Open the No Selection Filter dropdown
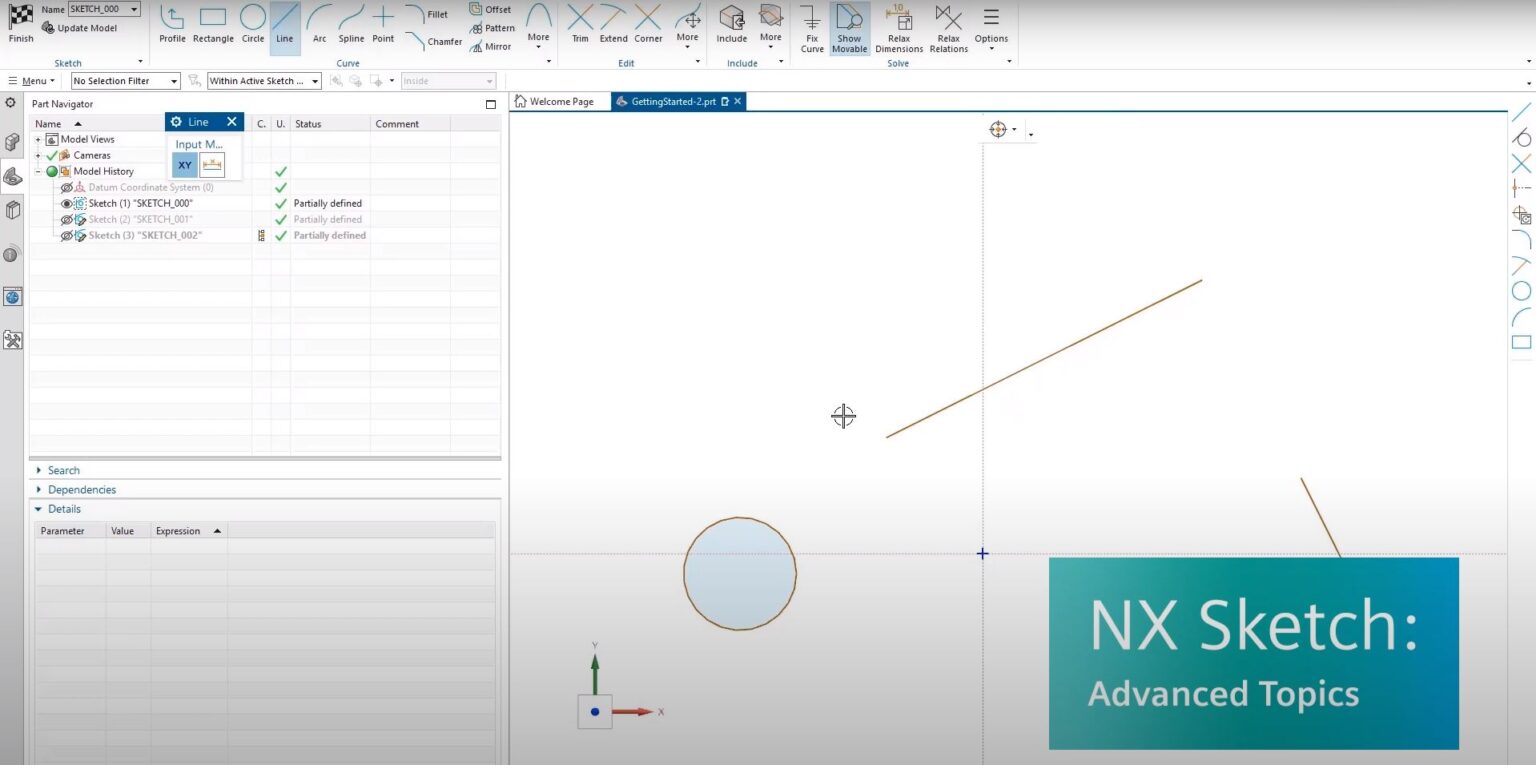Image resolution: width=1536 pixels, height=765 pixels. pos(125,81)
